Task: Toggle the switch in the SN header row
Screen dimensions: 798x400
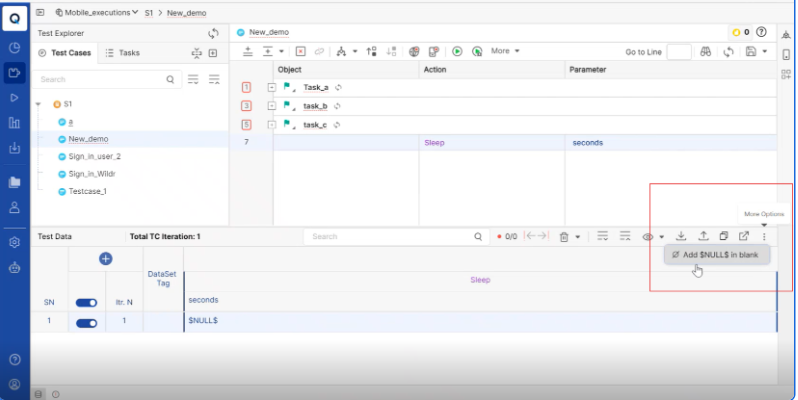Action: (86, 301)
